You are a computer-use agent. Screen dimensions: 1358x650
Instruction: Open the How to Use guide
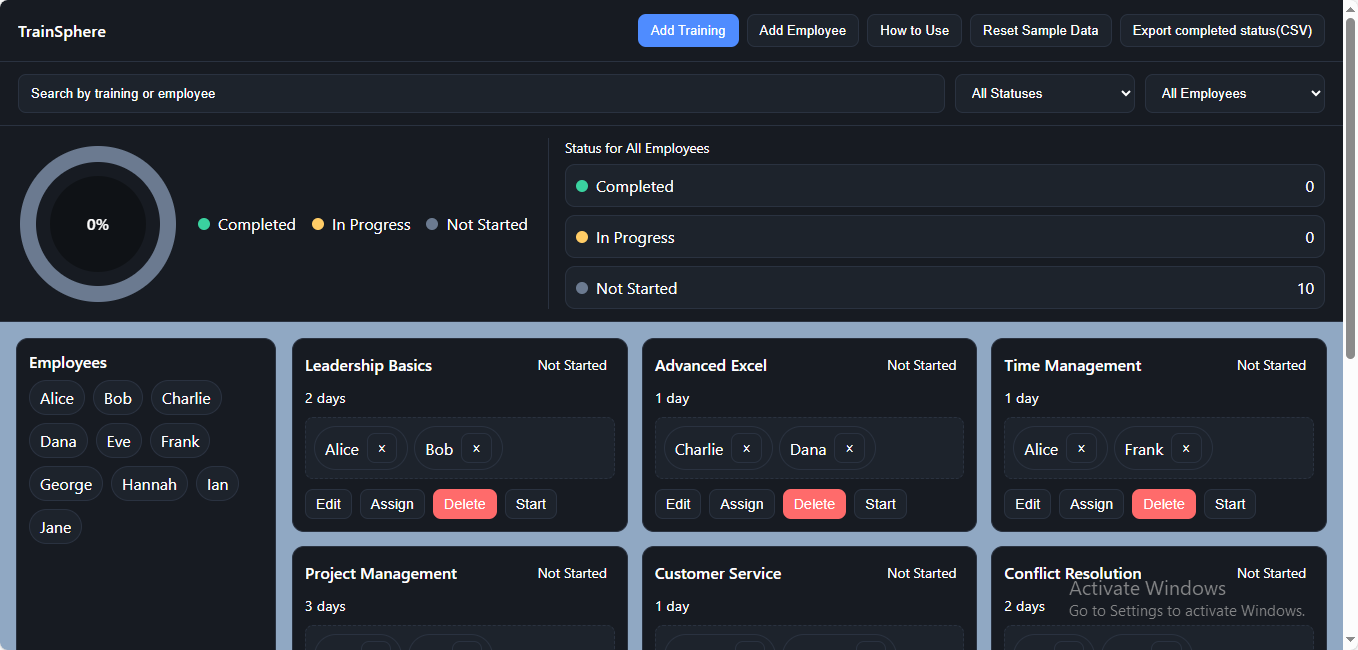(x=914, y=31)
